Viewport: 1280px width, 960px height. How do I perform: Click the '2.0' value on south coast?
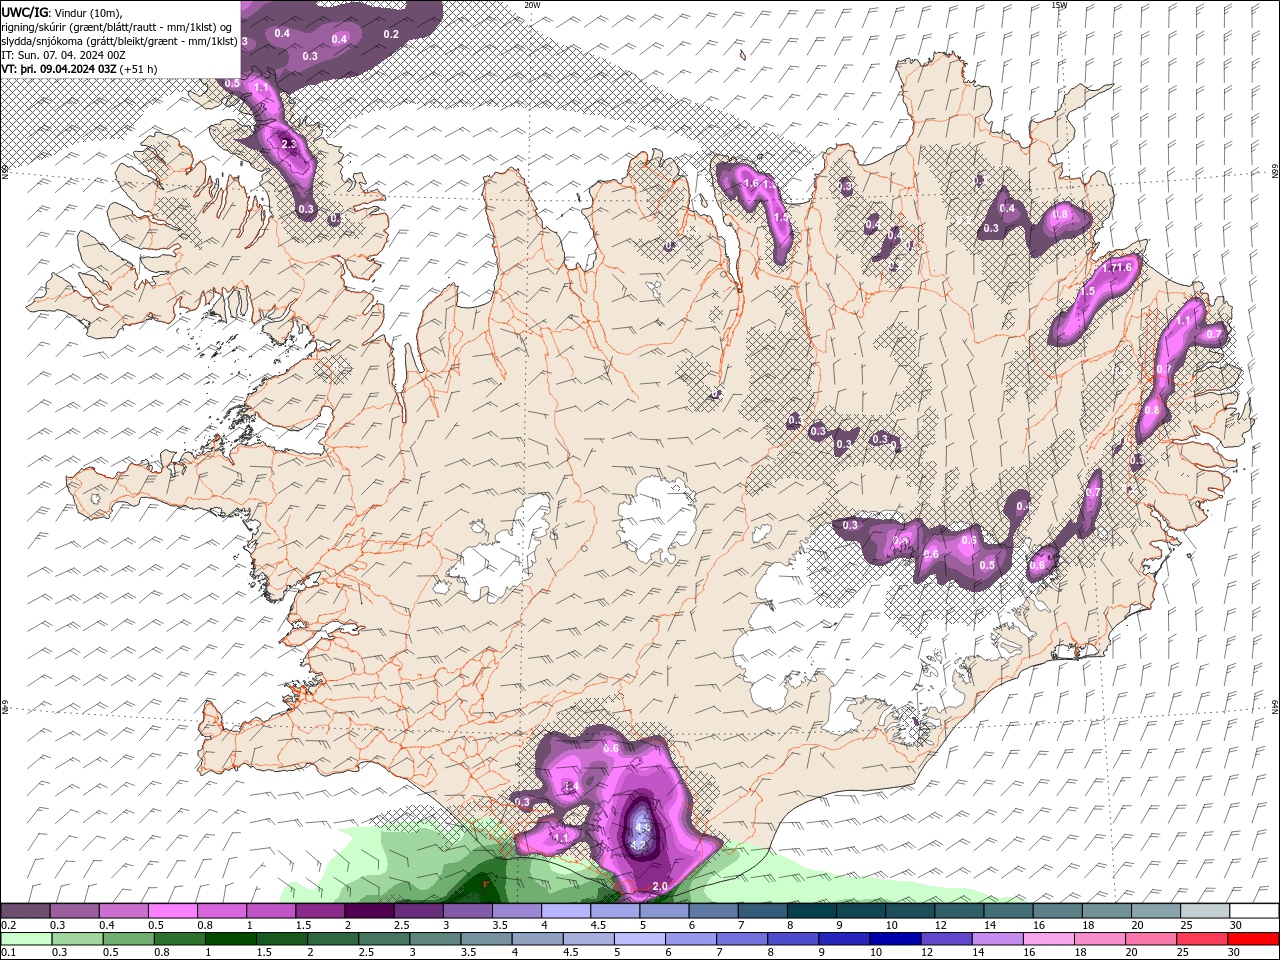pos(660,886)
